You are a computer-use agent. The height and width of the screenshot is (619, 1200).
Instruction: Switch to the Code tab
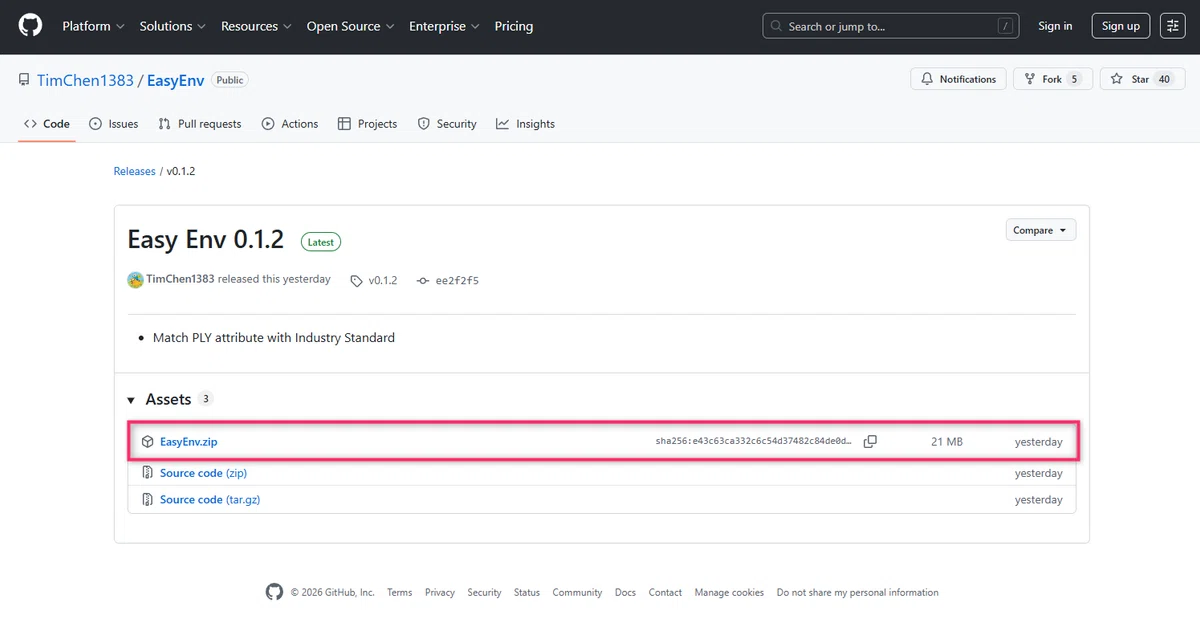(47, 124)
